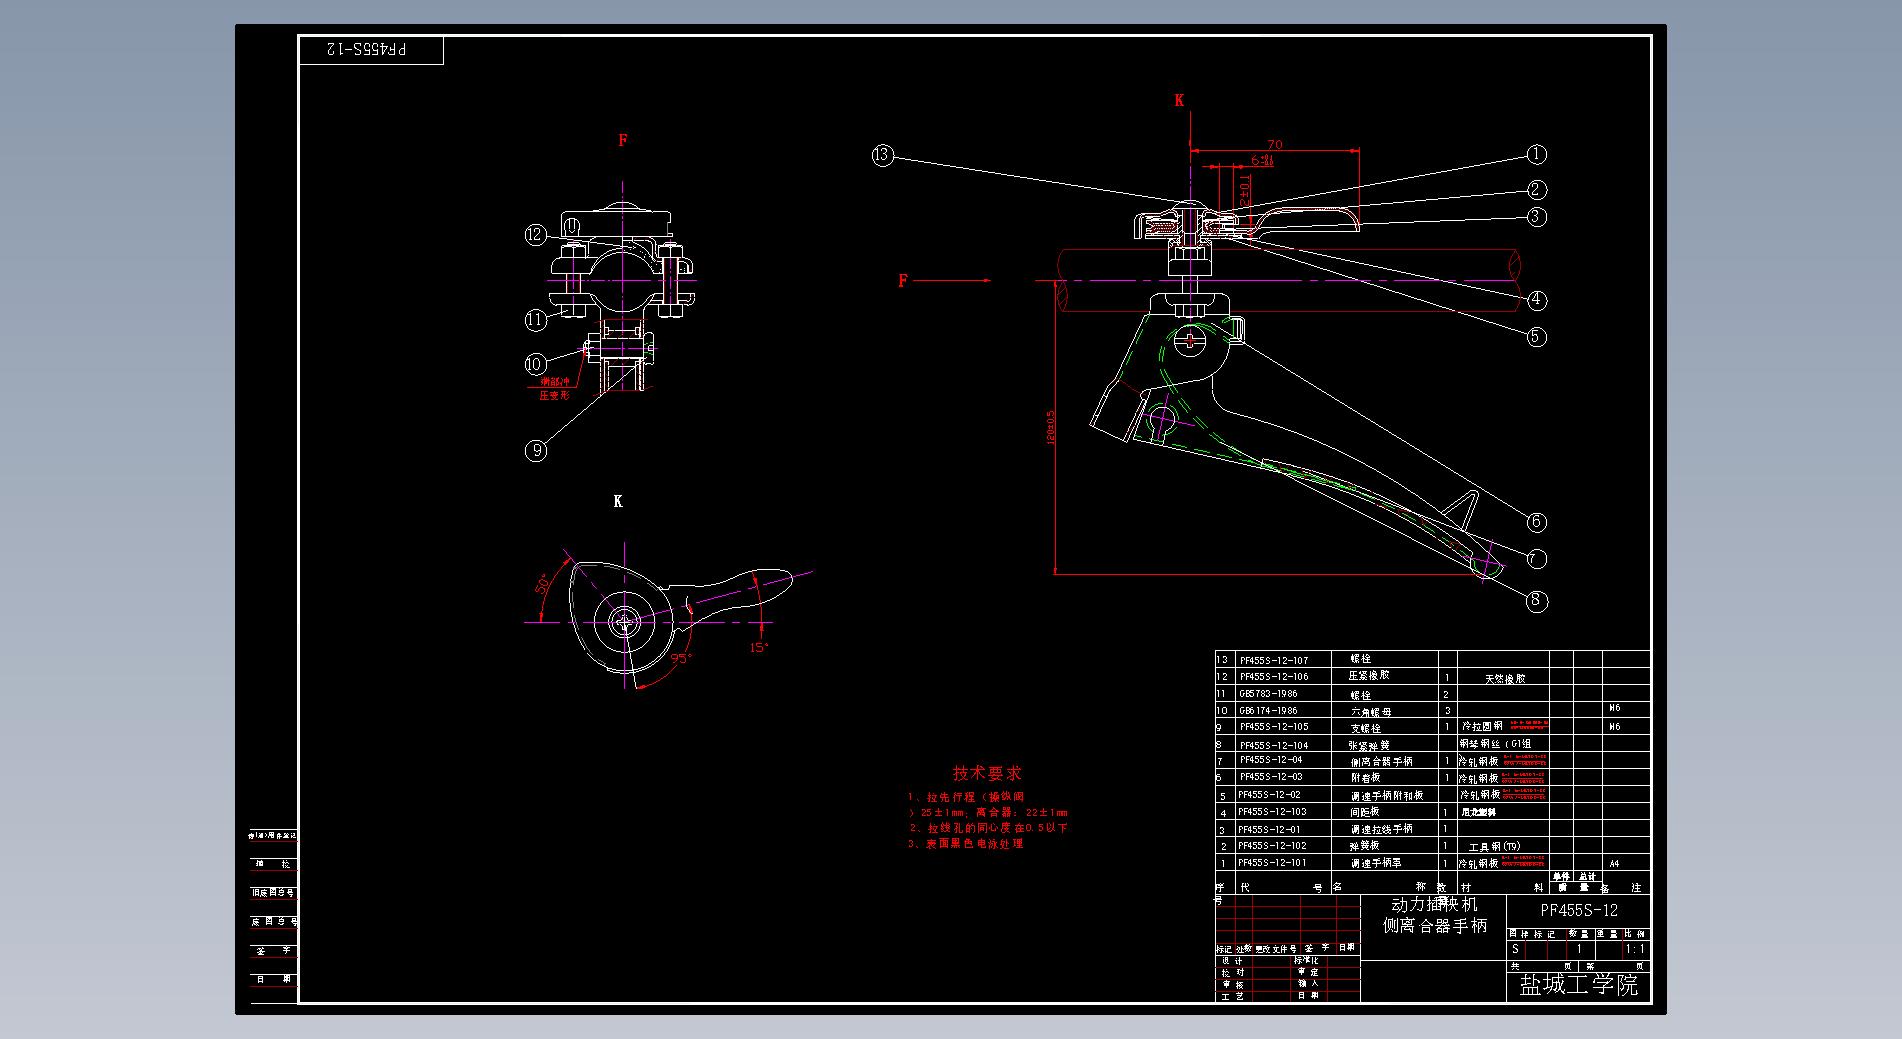Click the balloon callout numbered 2

pyautogui.click(x=1537, y=189)
